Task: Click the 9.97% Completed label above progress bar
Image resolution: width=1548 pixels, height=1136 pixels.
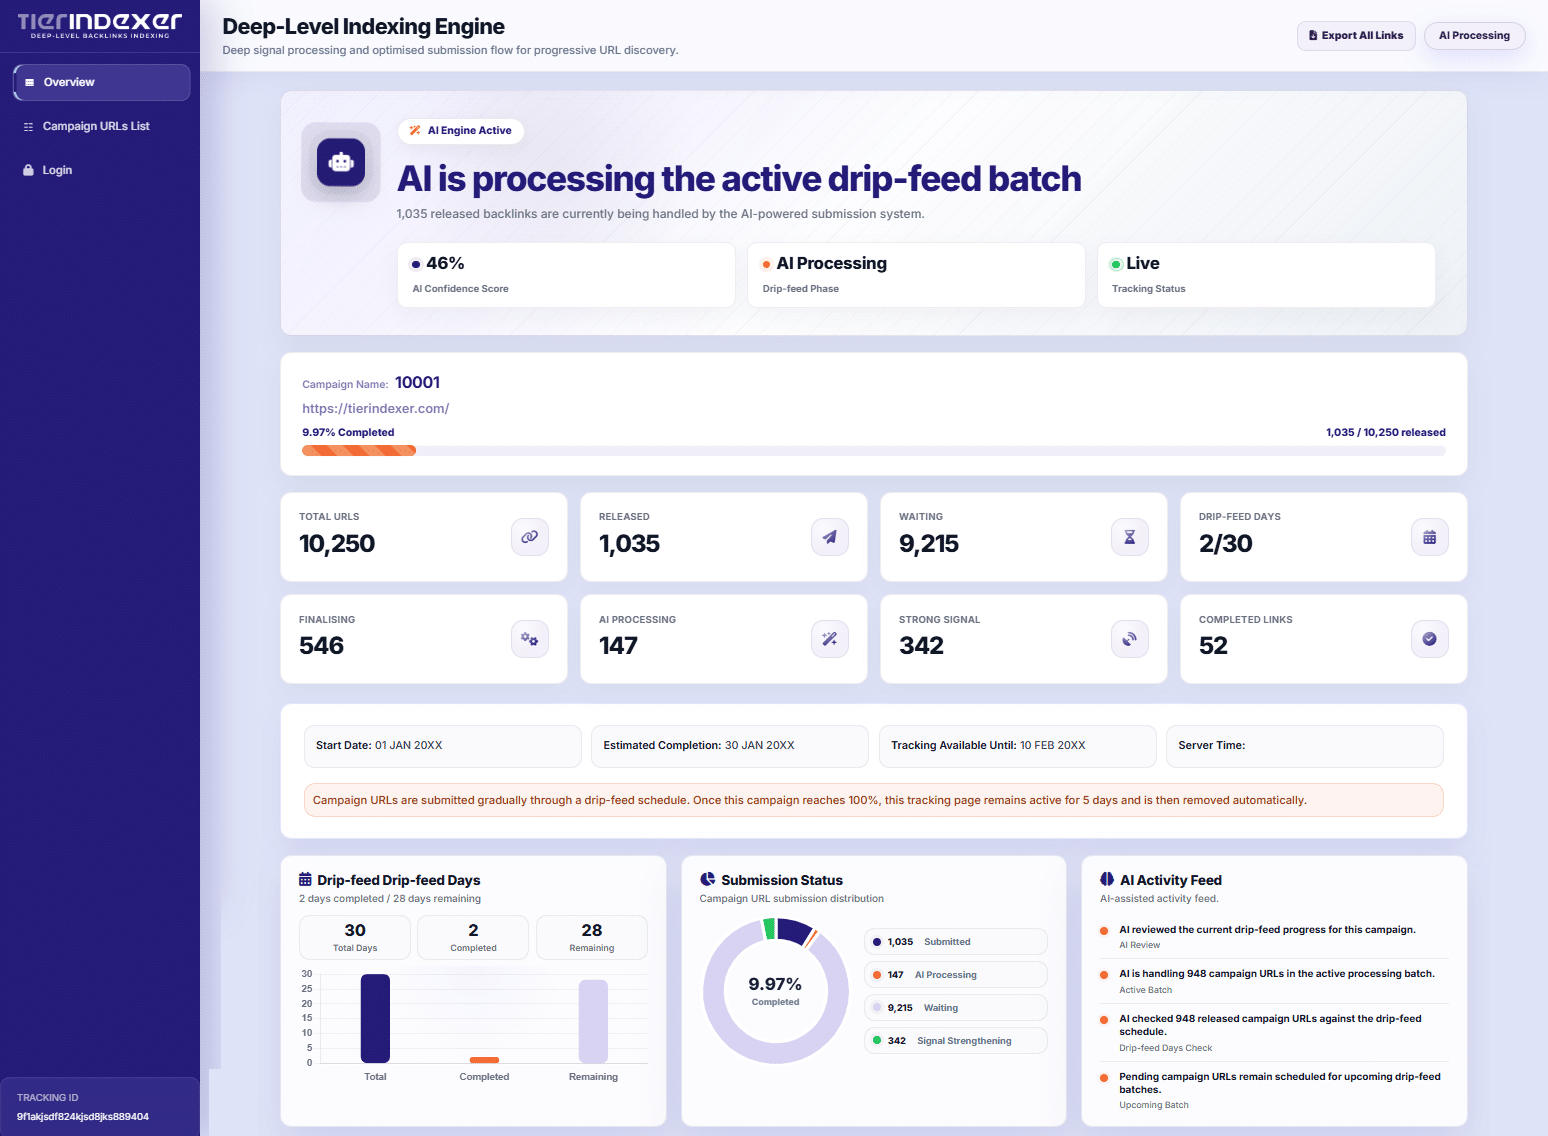Action: (348, 433)
